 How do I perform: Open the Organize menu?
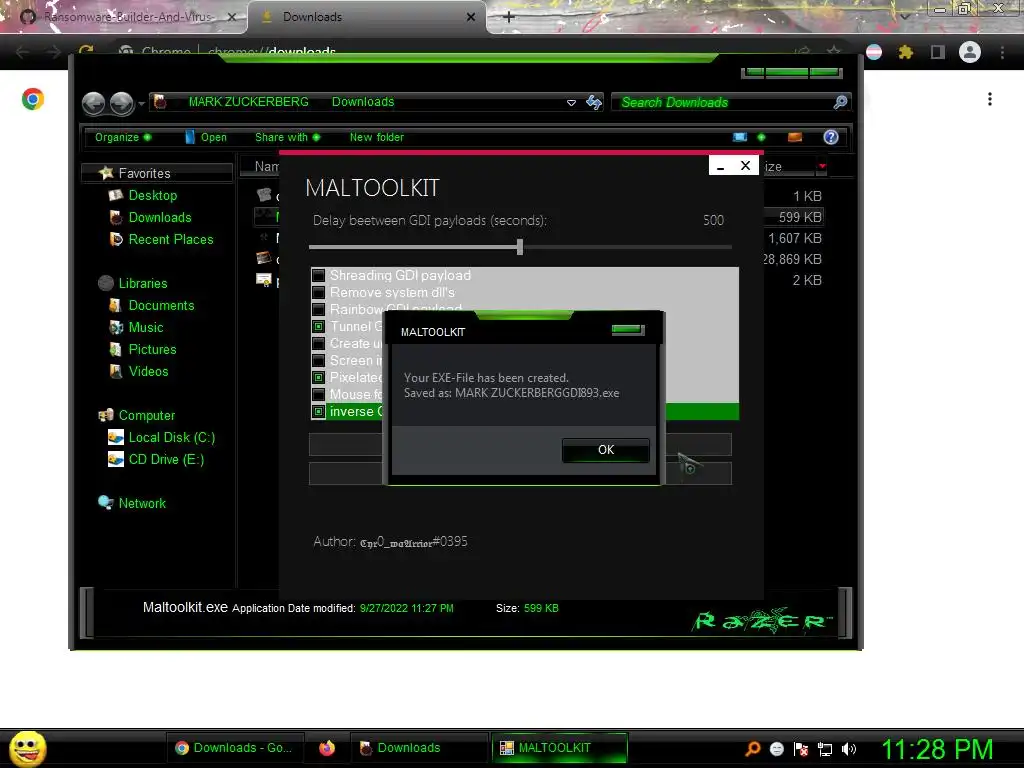click(x=123, y=137)
